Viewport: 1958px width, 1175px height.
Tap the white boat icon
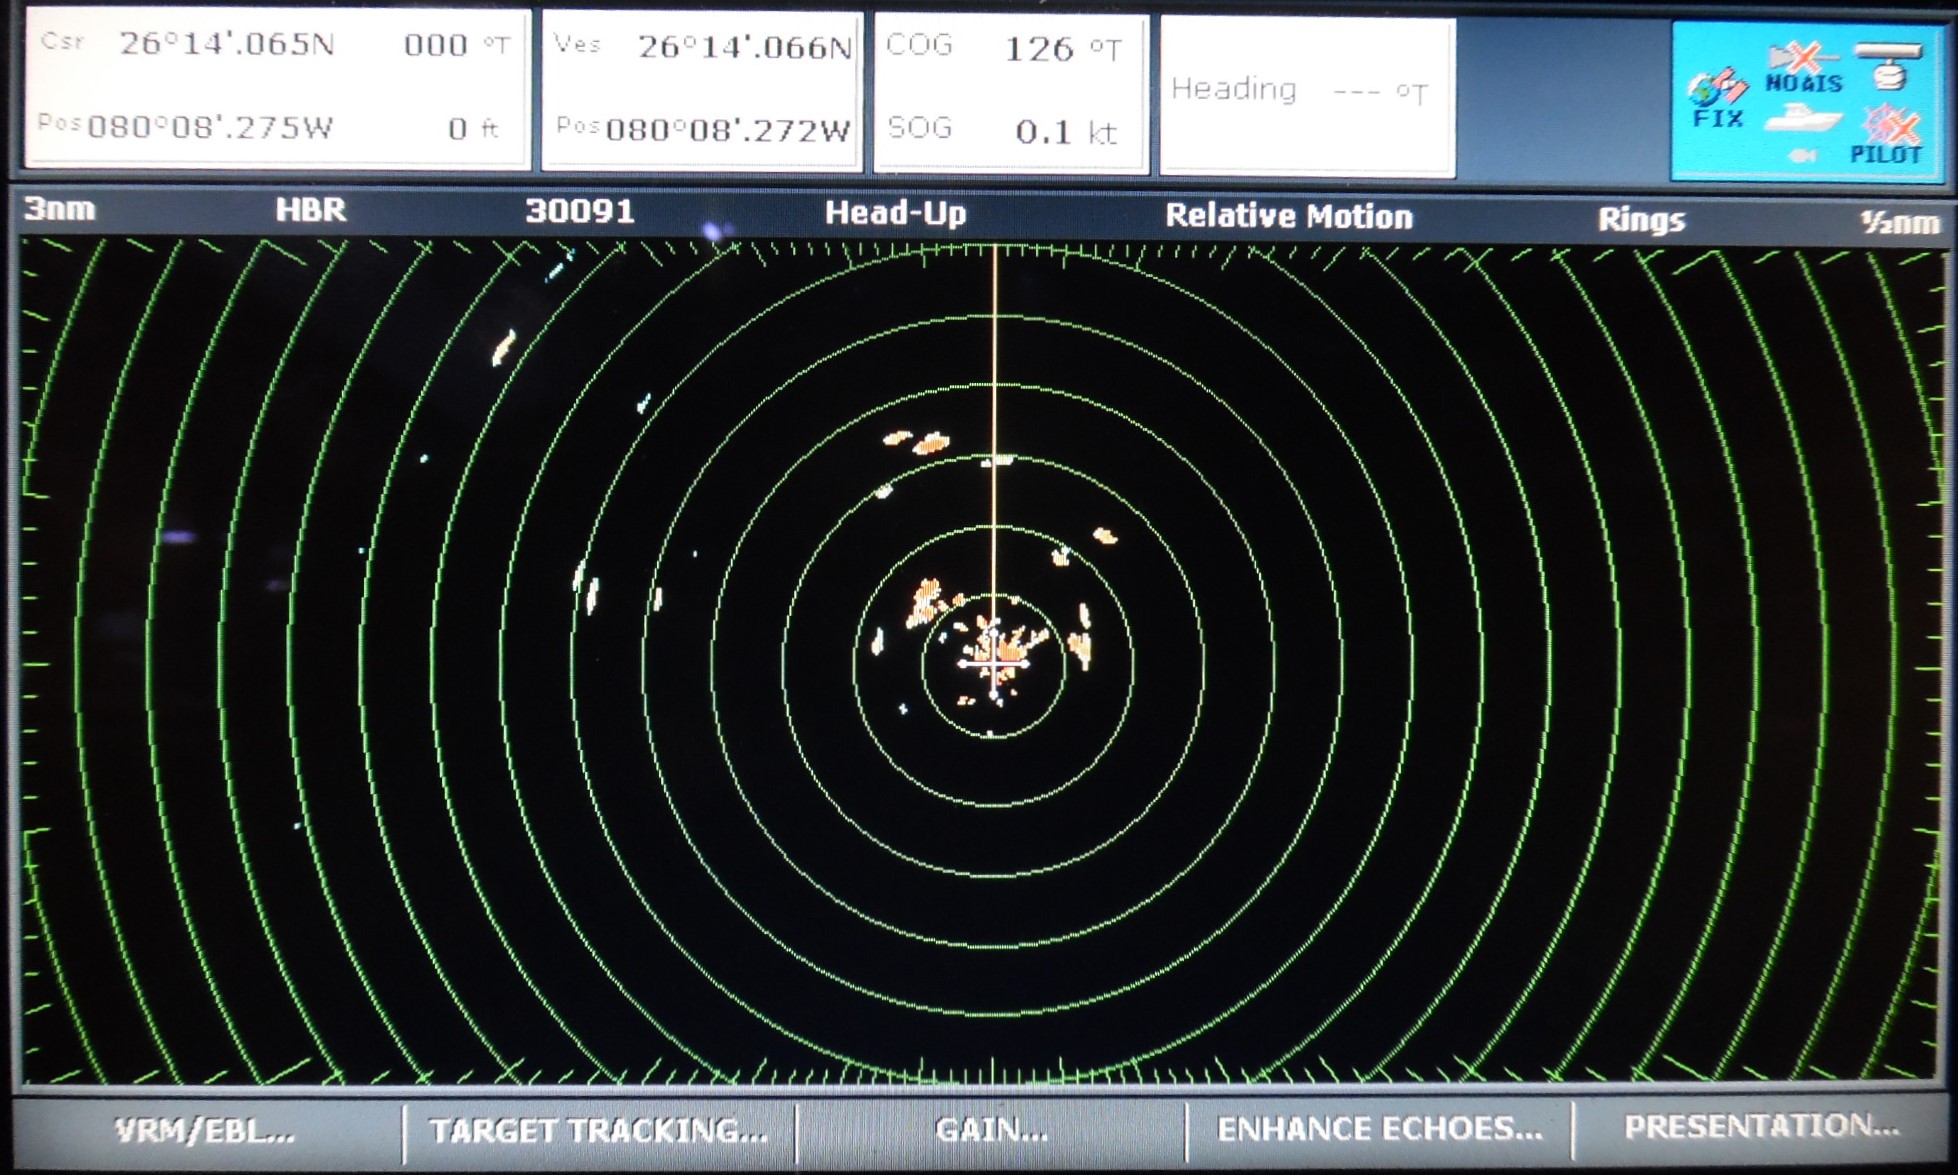(1801, 120)
